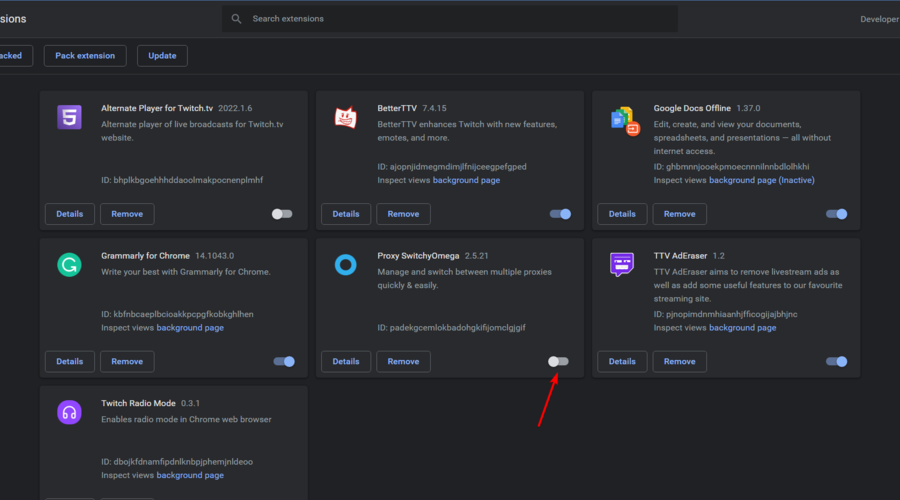Image resolution: width=900 pixels, height=500 pixels.
Task: Open Details for Google Docs Offline
Action: coord(622,214)
